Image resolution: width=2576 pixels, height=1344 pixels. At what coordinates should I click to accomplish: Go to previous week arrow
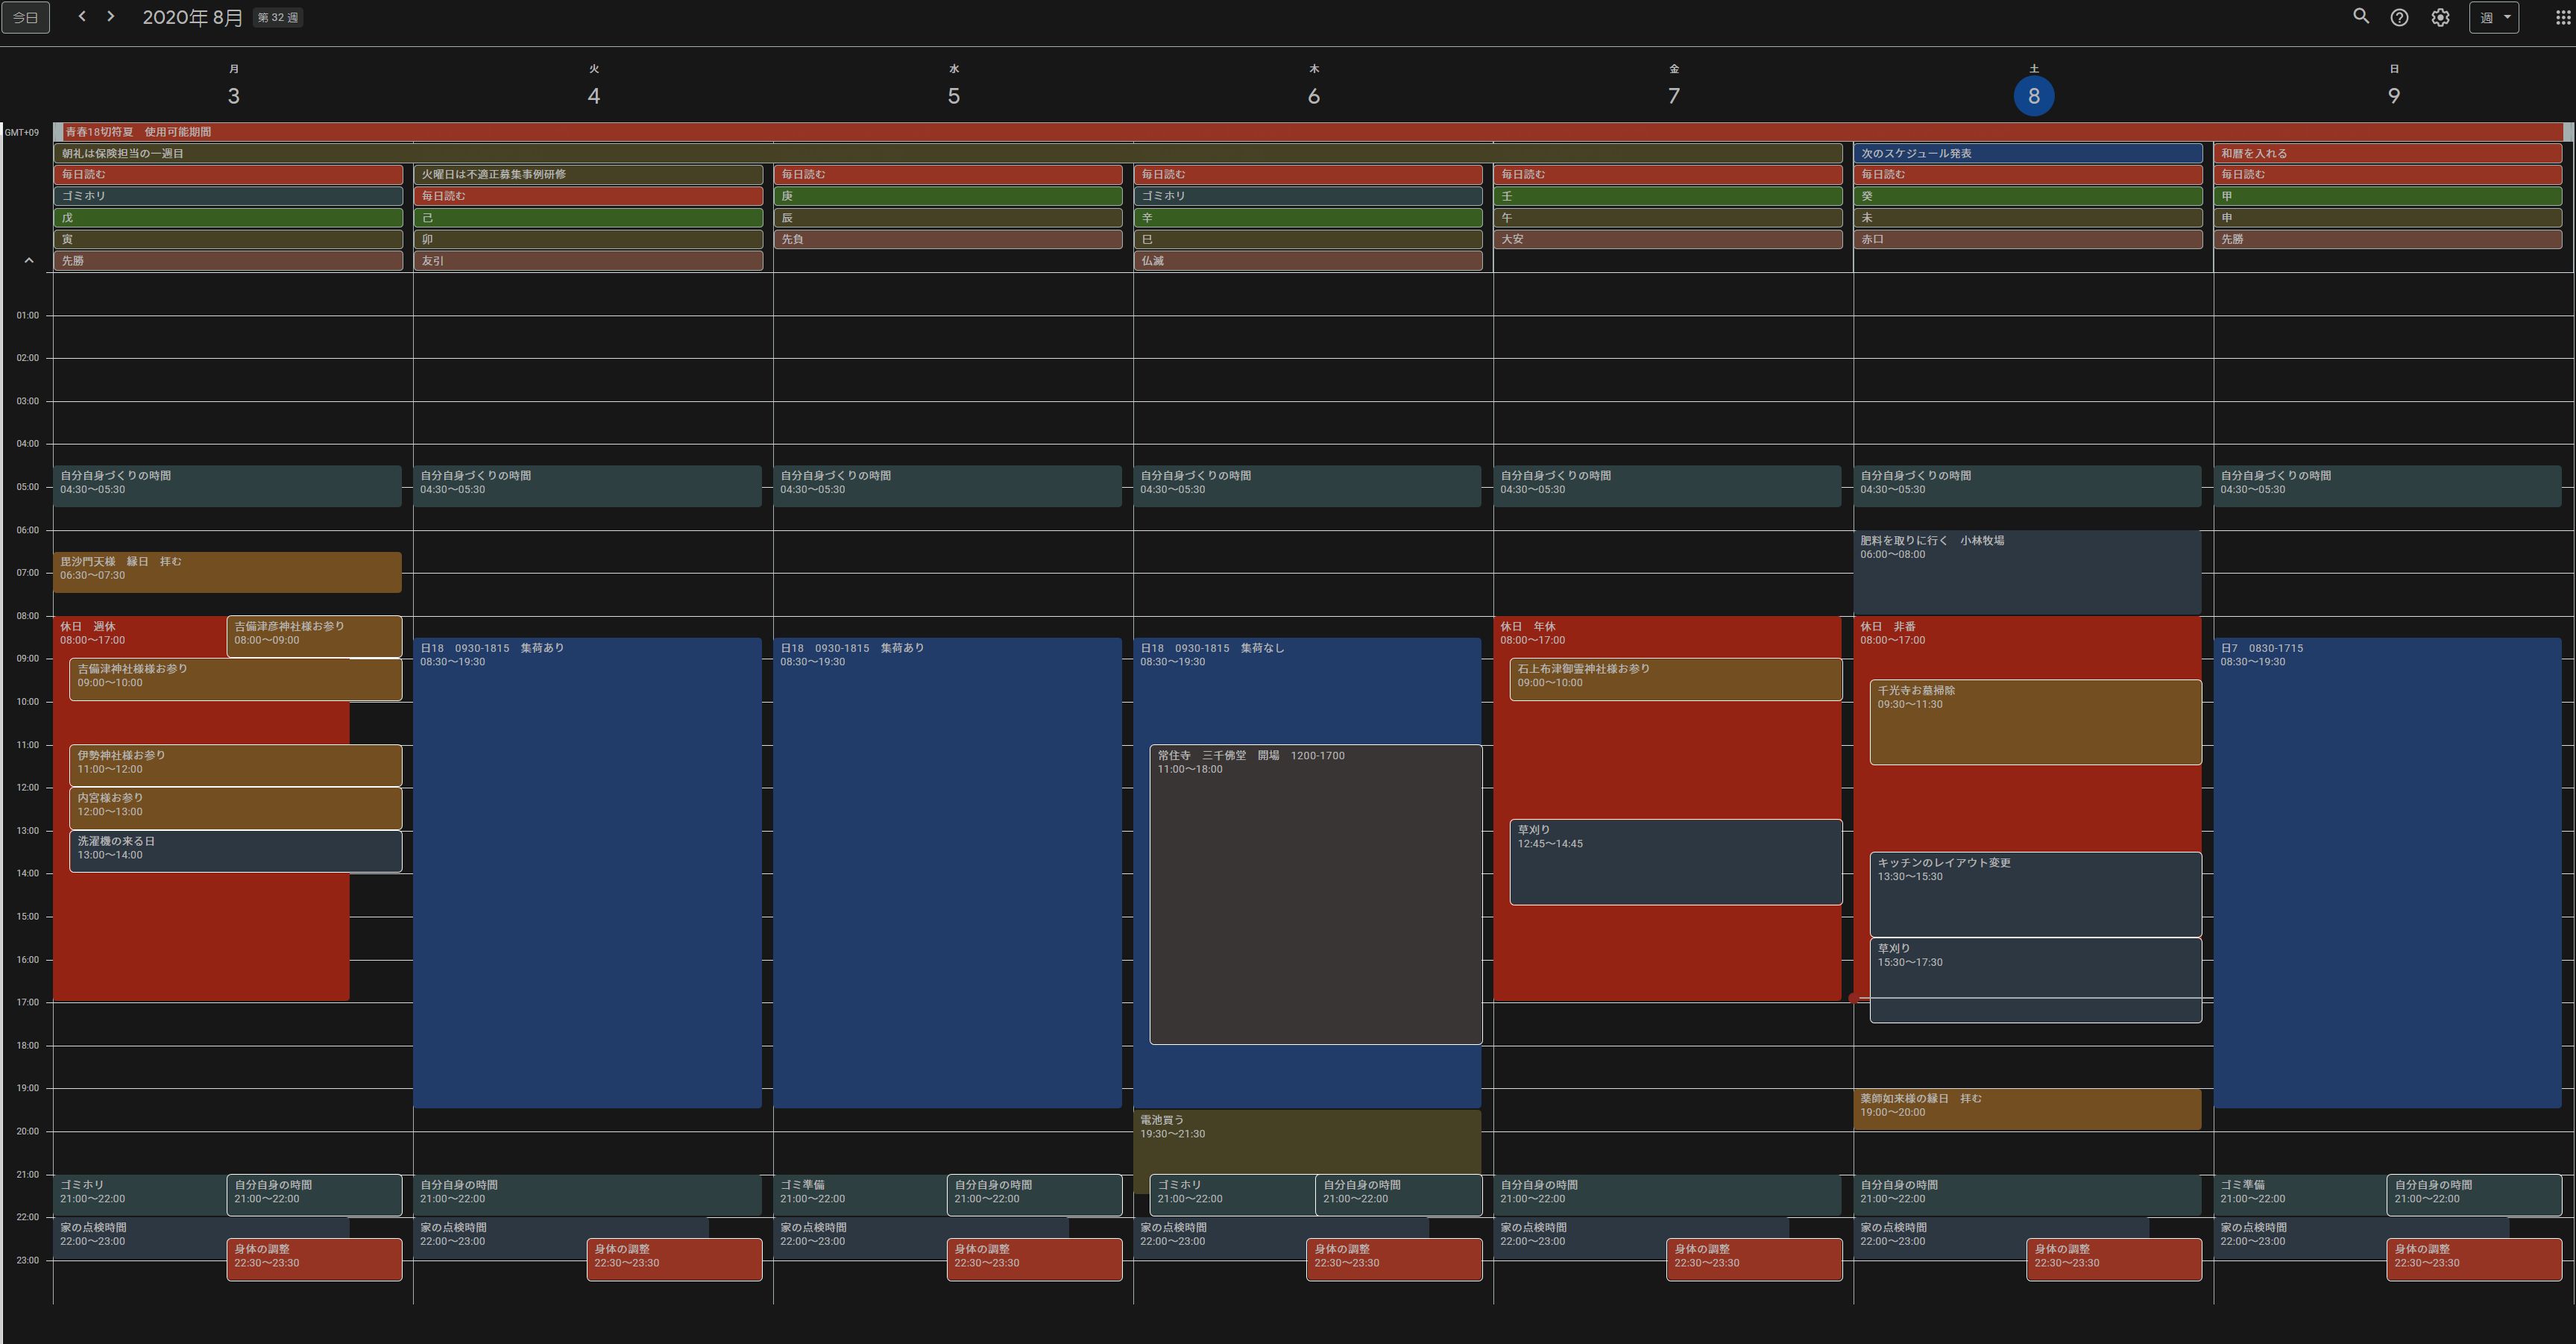pyautogui.click(x=82, y=17)
